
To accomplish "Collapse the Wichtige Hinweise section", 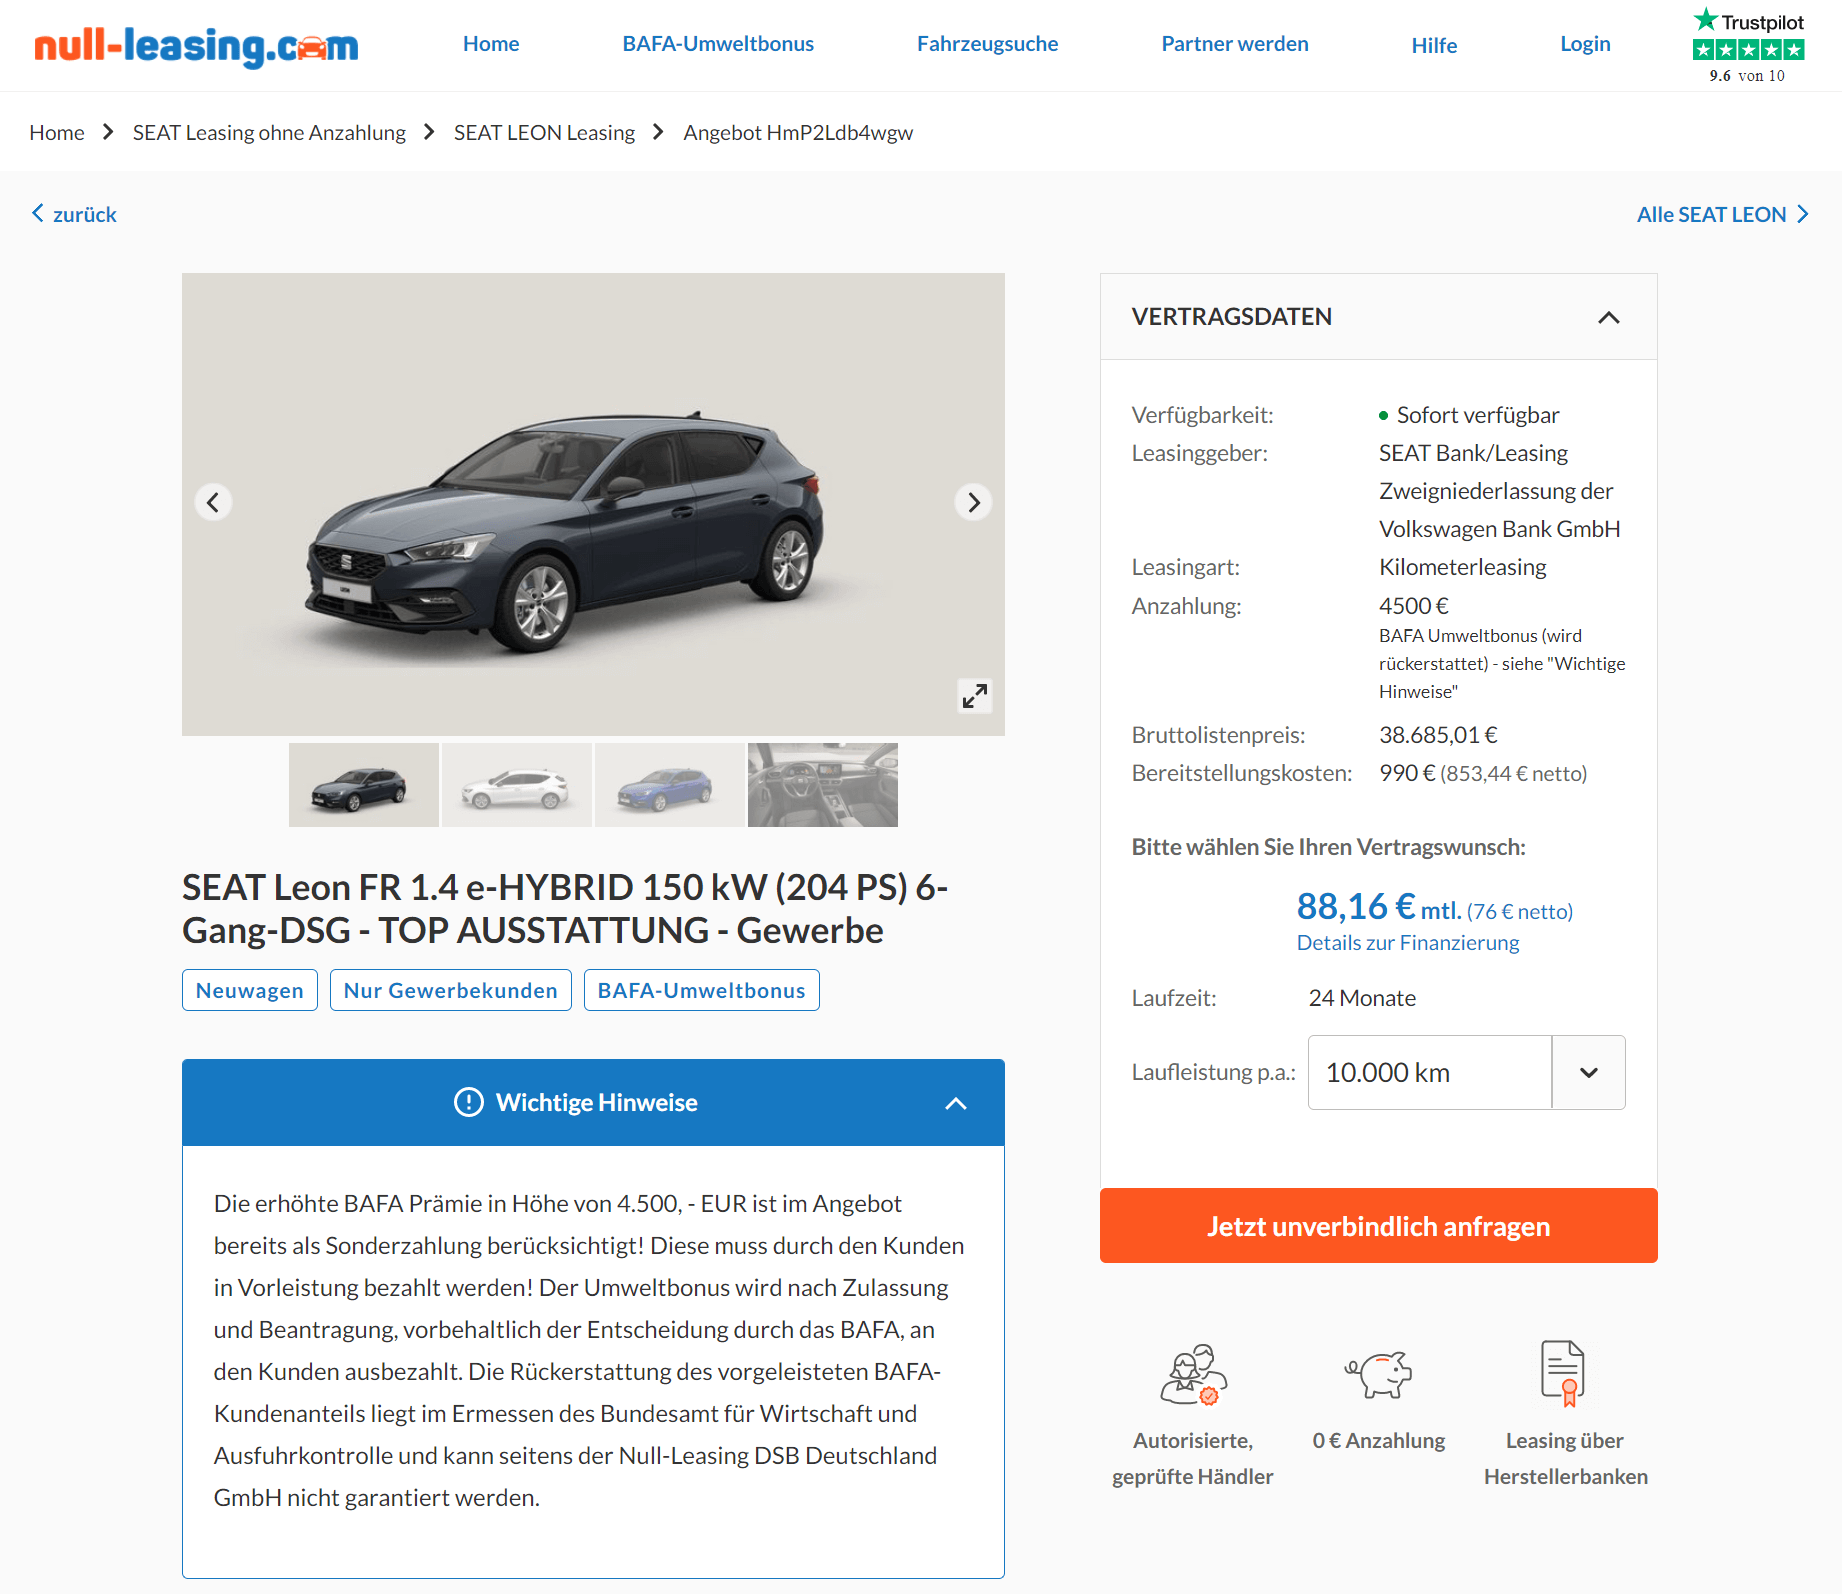I will 956,1103.
